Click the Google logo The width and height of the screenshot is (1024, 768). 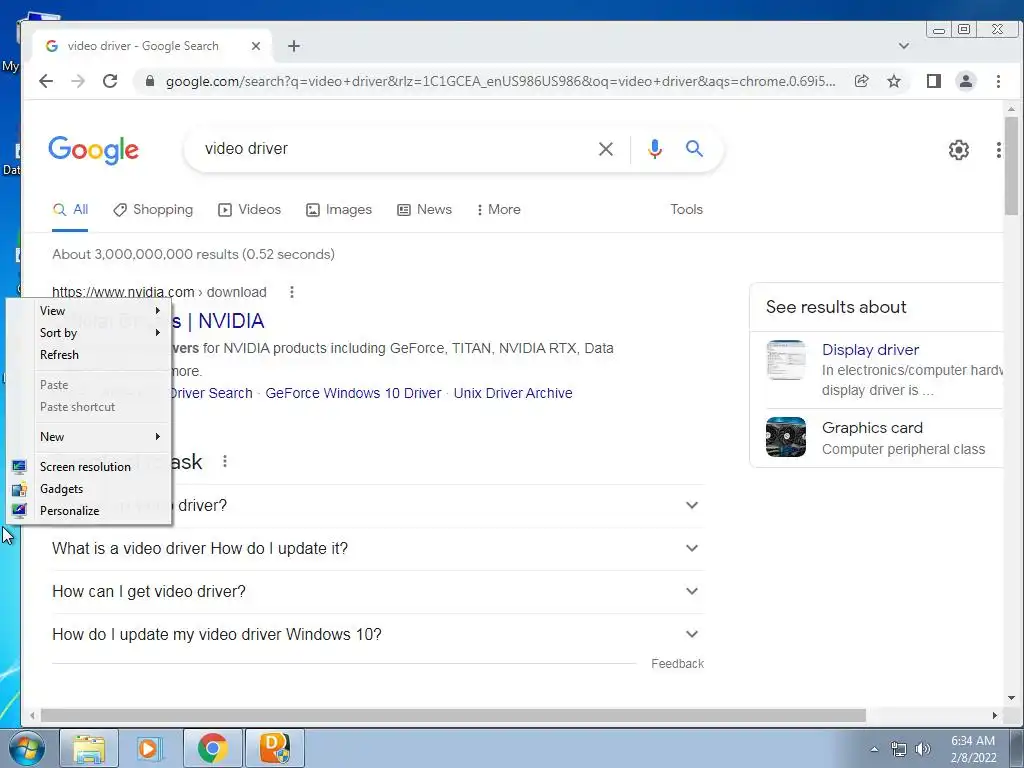click(93, 150)
